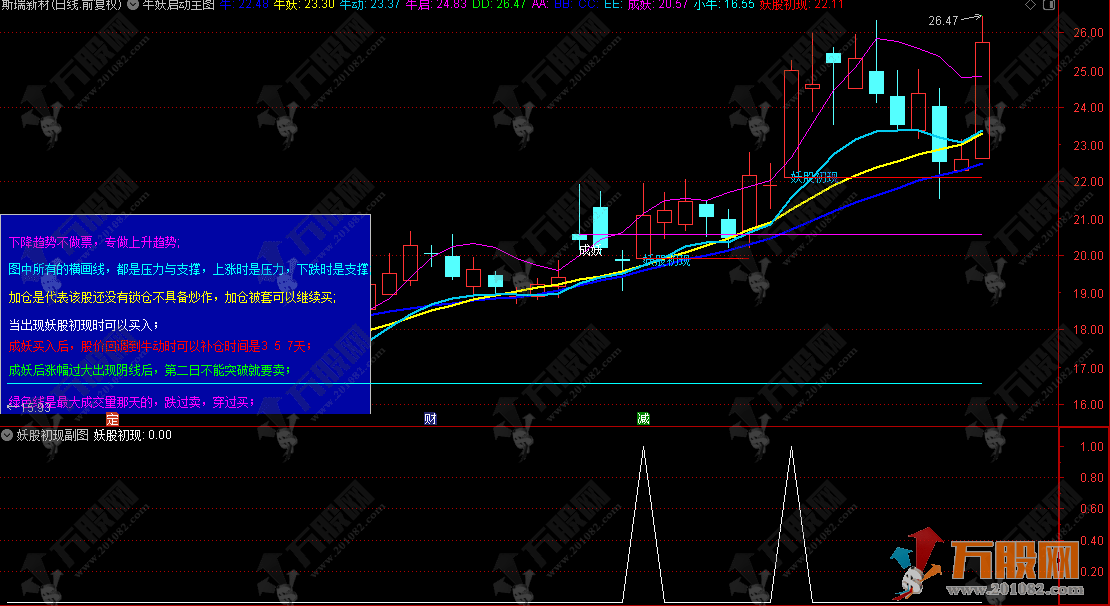Click the last red candlestick on the right
The image size is (1110, 606).
[x=982, y=100]
